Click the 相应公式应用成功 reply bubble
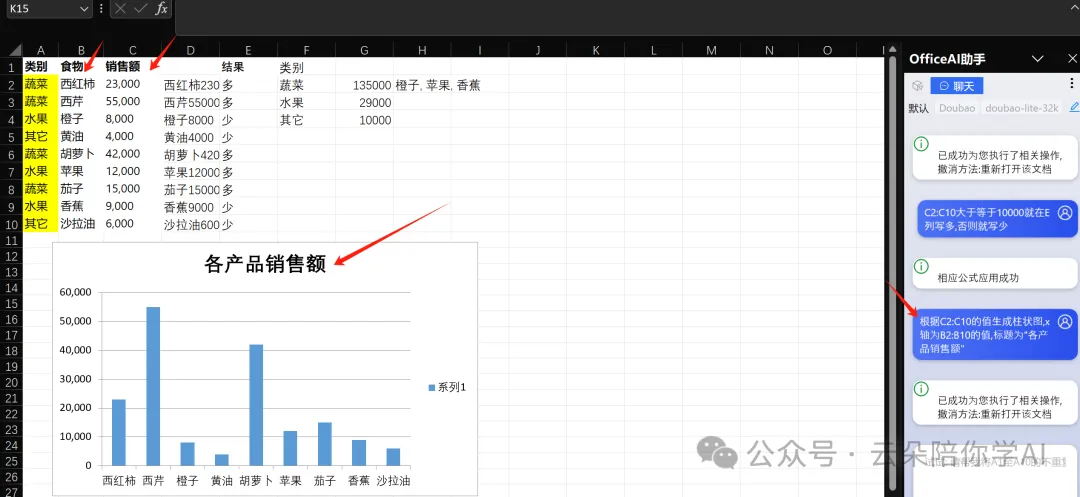The height and width of the screenshot is (497, 1080). pos(994,273)
